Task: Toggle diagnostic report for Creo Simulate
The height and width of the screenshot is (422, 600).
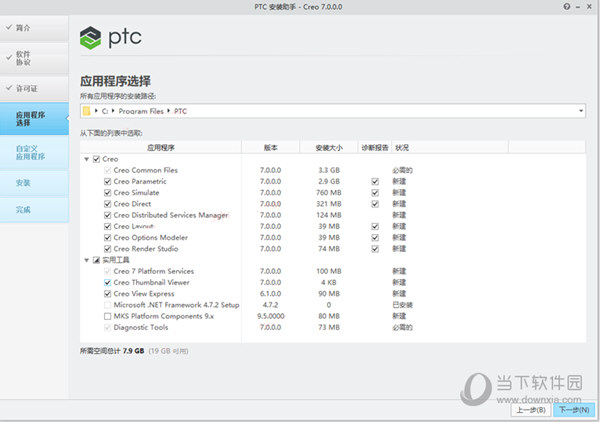Action: point(375,193)
